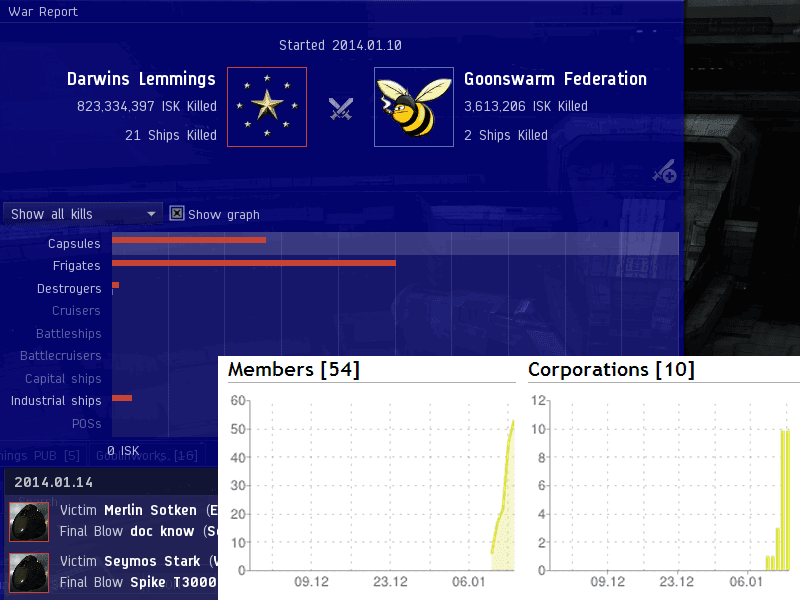Select the Battleships graph row
The image size is (800, 600).
339,333
